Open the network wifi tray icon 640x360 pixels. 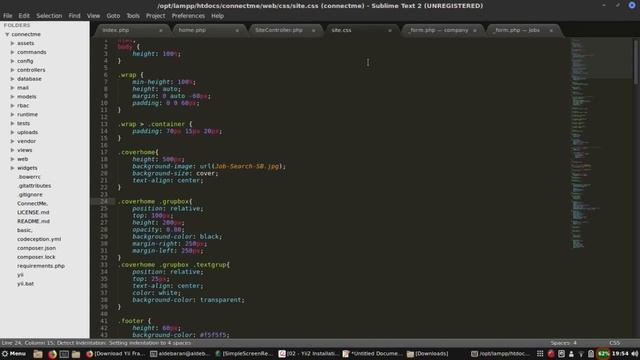(x=581, y=354)
